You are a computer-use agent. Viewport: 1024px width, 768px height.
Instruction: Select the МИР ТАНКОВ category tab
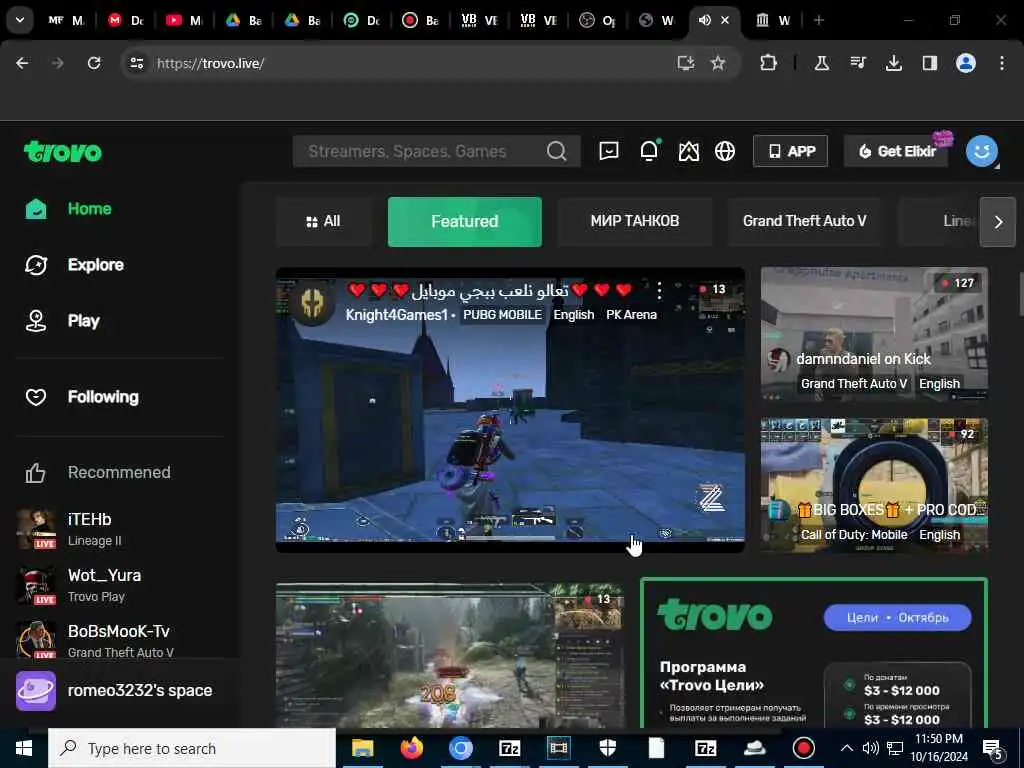(635, 221)
